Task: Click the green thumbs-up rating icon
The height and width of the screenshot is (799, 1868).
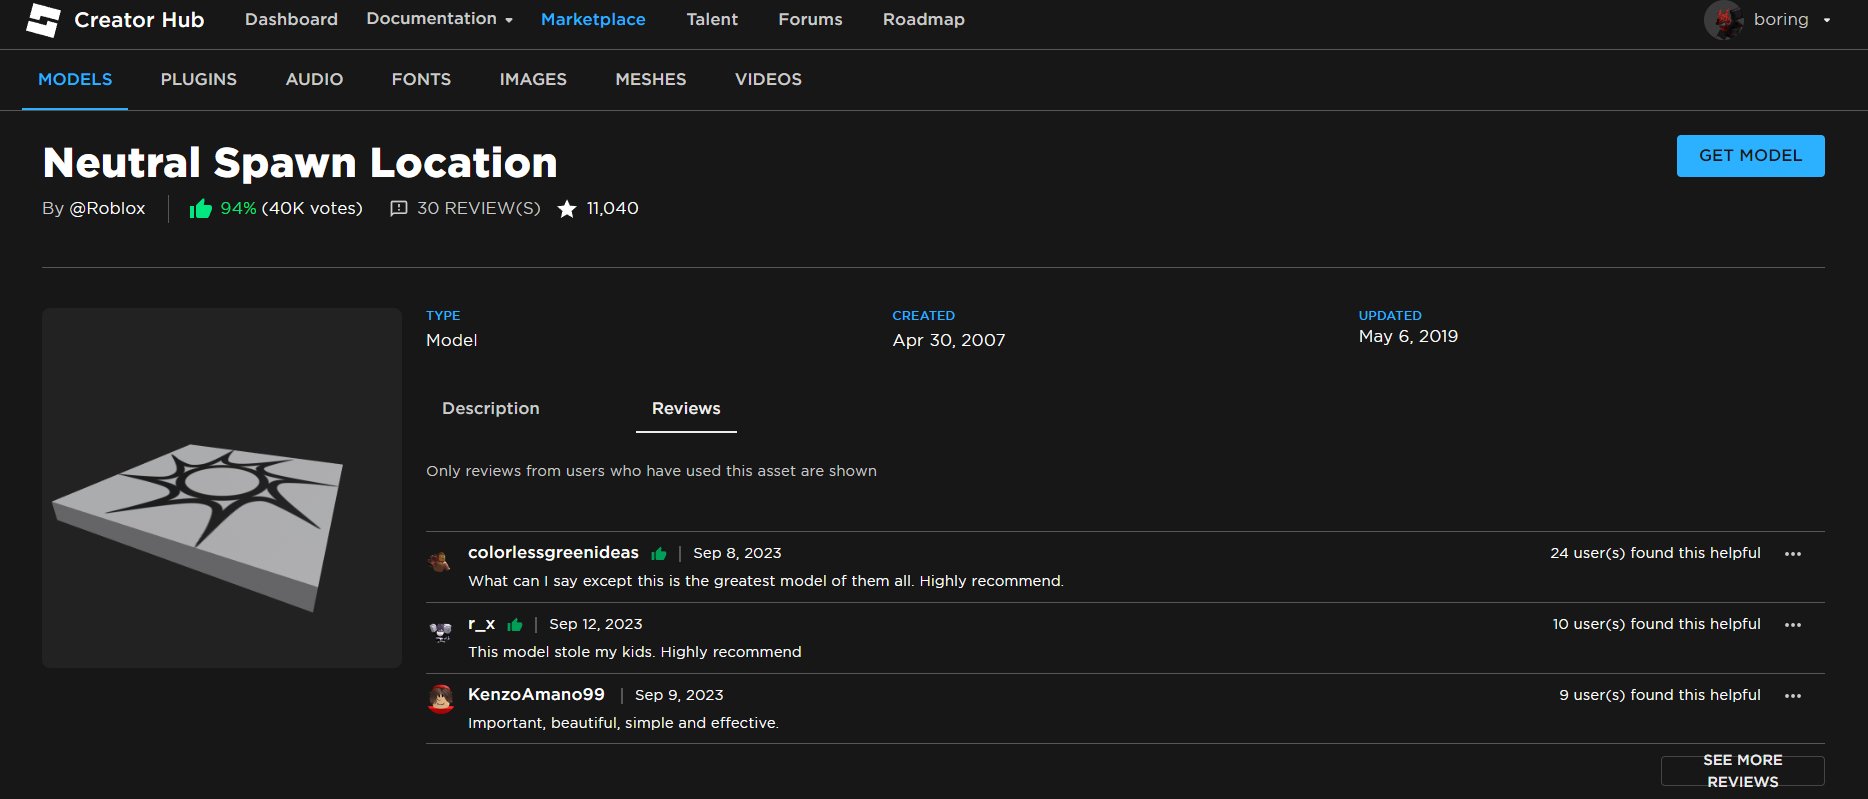Action: tap(201, 208)
